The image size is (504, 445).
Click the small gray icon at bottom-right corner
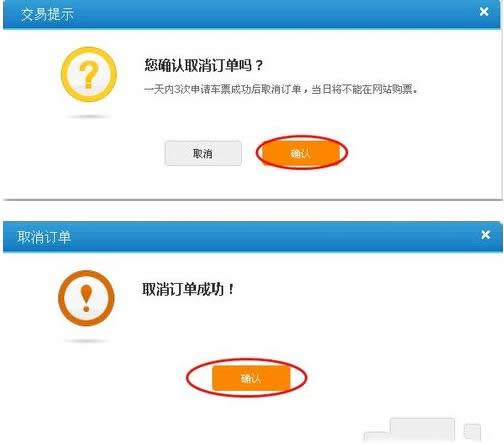click(x=472, y=432)
